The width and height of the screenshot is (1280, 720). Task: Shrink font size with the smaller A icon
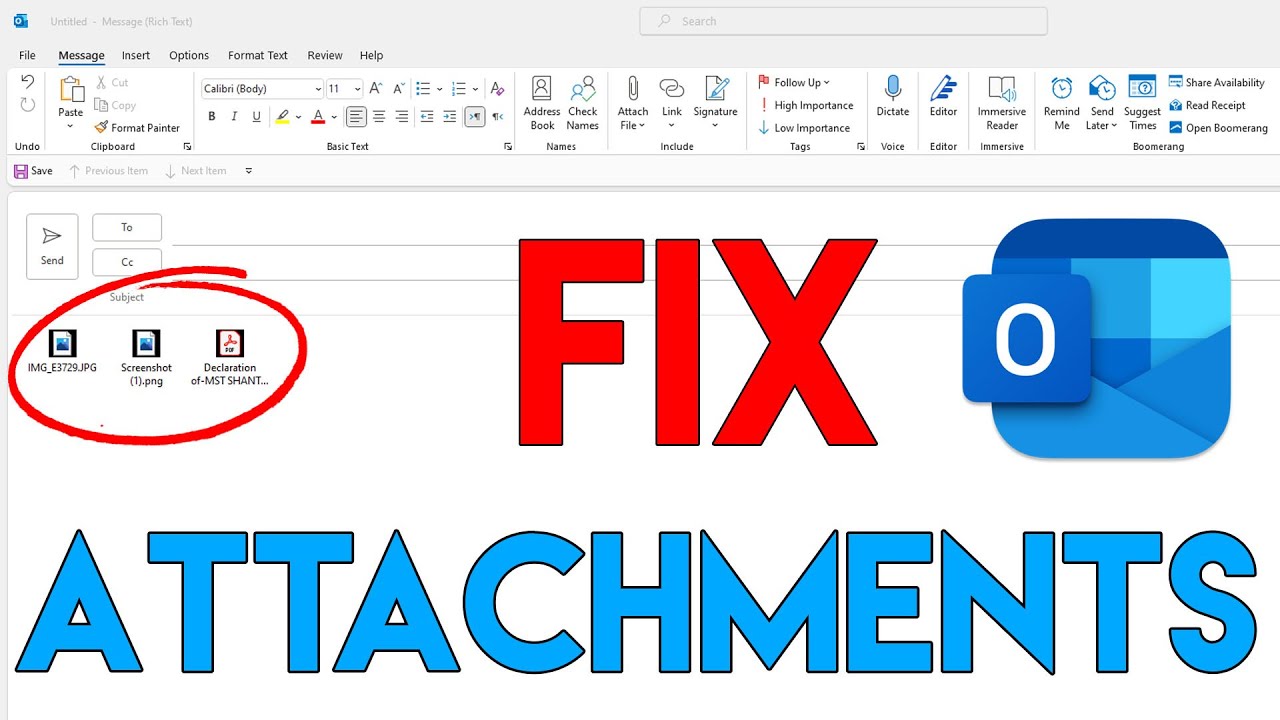(399, 89)
